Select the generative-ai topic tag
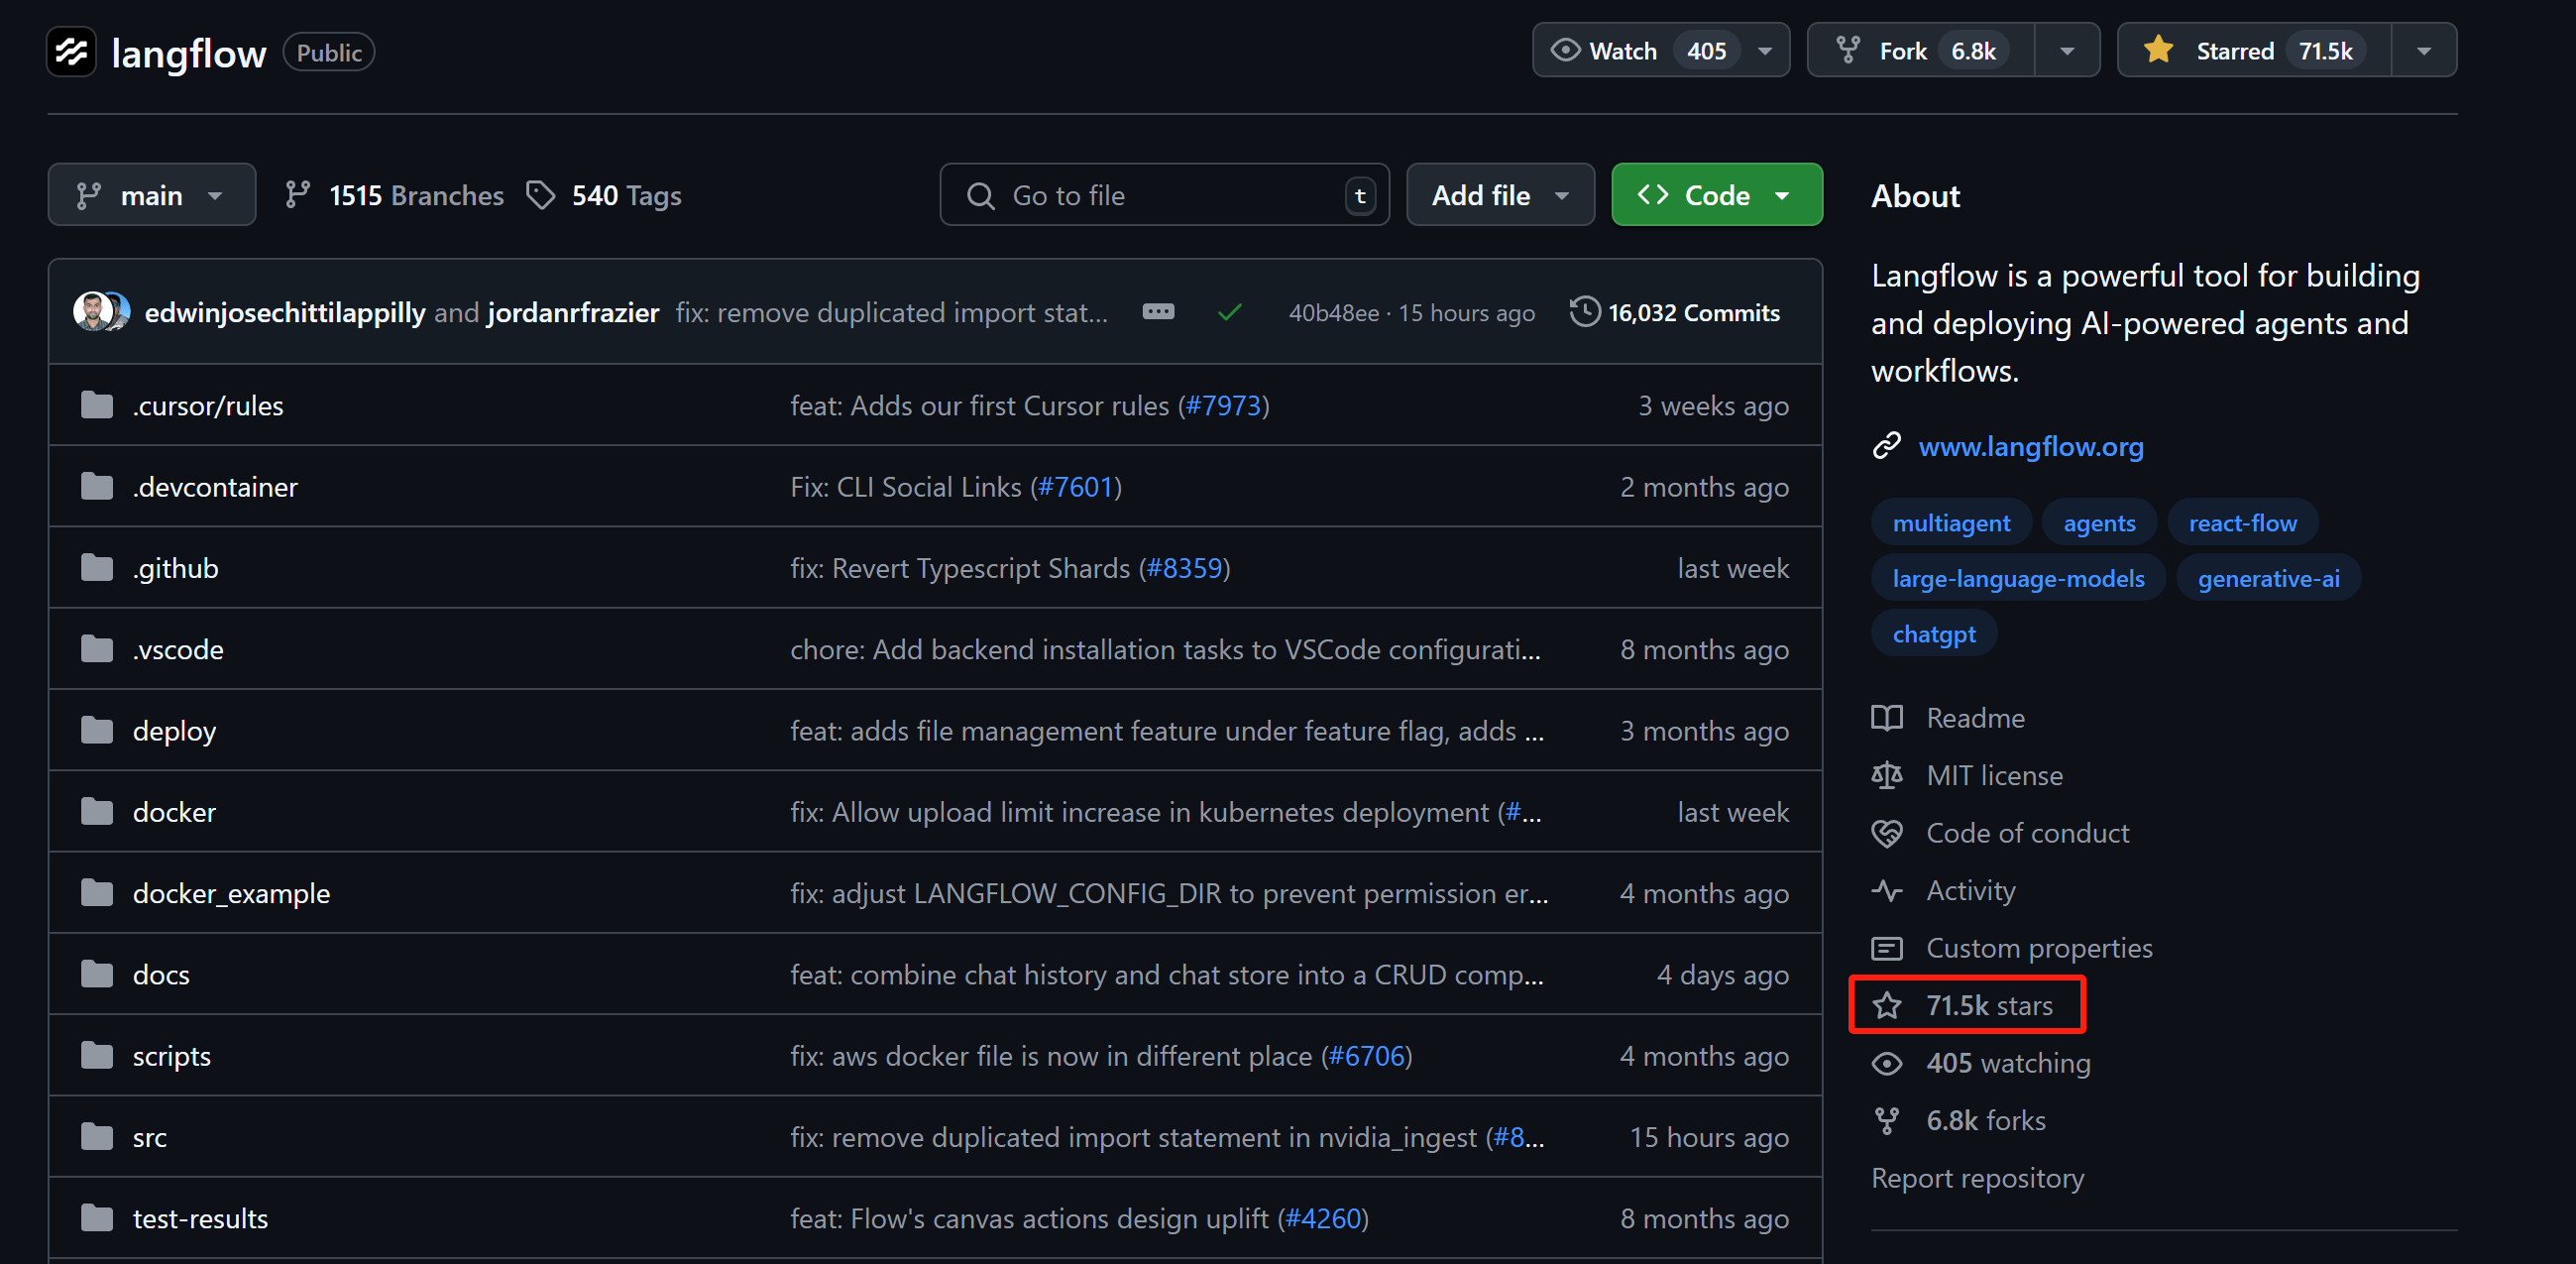This screenshot has width=2576, height=1264. click(2268, 578)
